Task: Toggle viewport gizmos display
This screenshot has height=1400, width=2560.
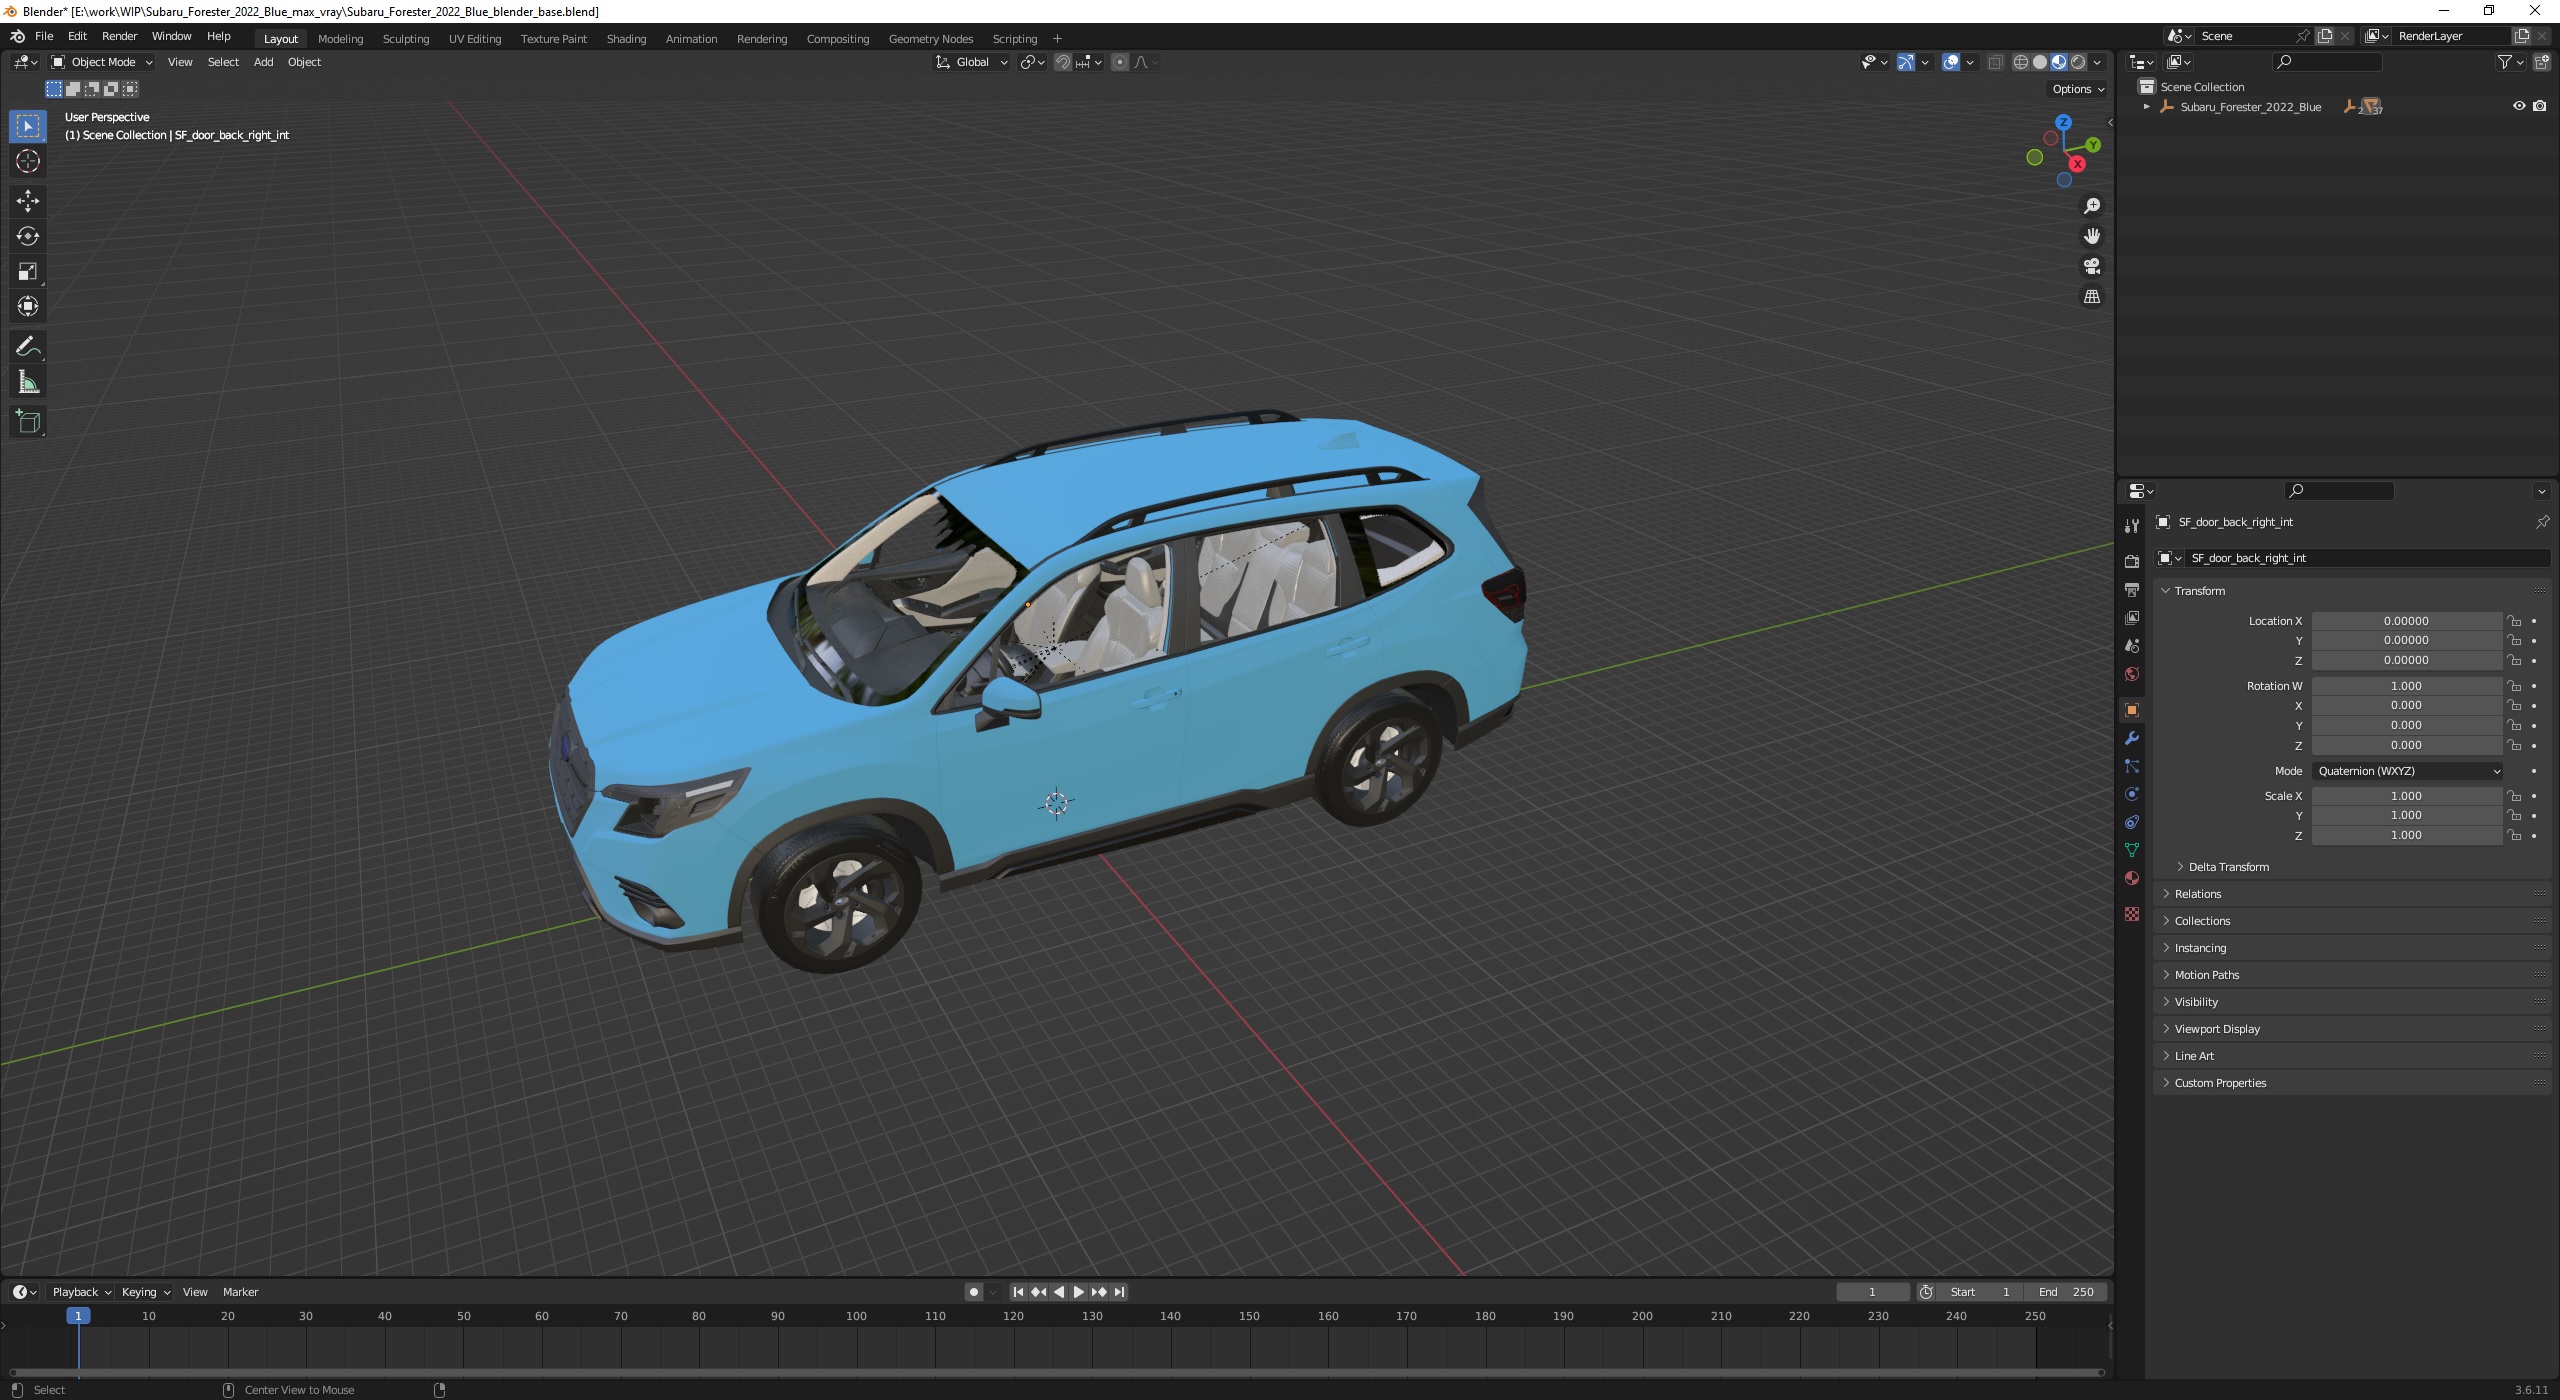Action: pyautogui.click(x=1905, y=62)
